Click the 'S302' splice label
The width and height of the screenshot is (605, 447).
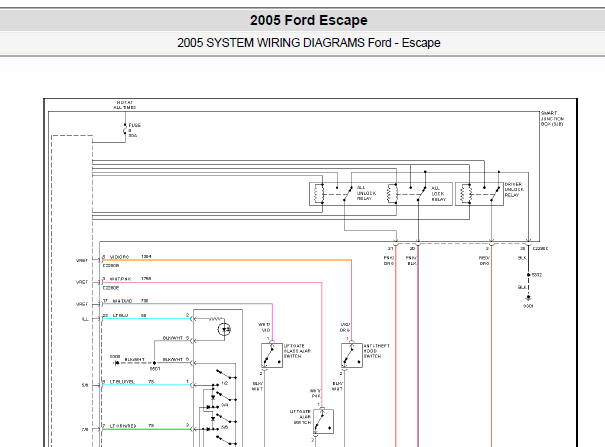(537, 275)
